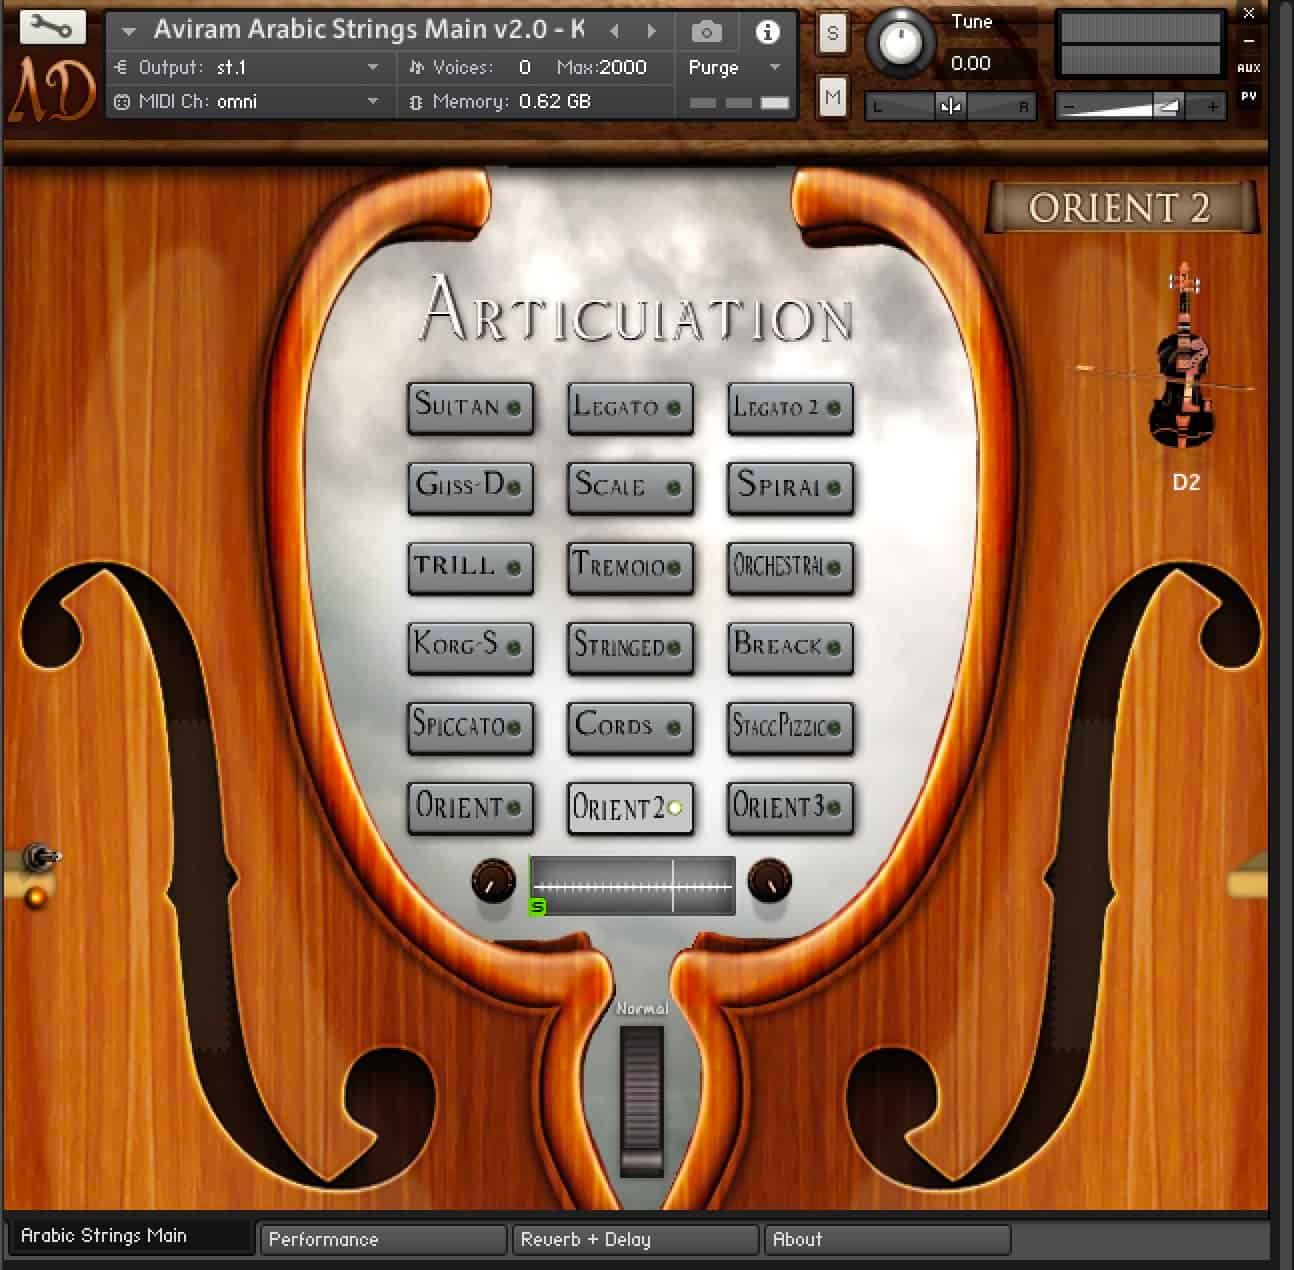The width and height of the screenshot is (1294, 1270).
Task: Click the violin image above D2
Action: (1184, 362)
